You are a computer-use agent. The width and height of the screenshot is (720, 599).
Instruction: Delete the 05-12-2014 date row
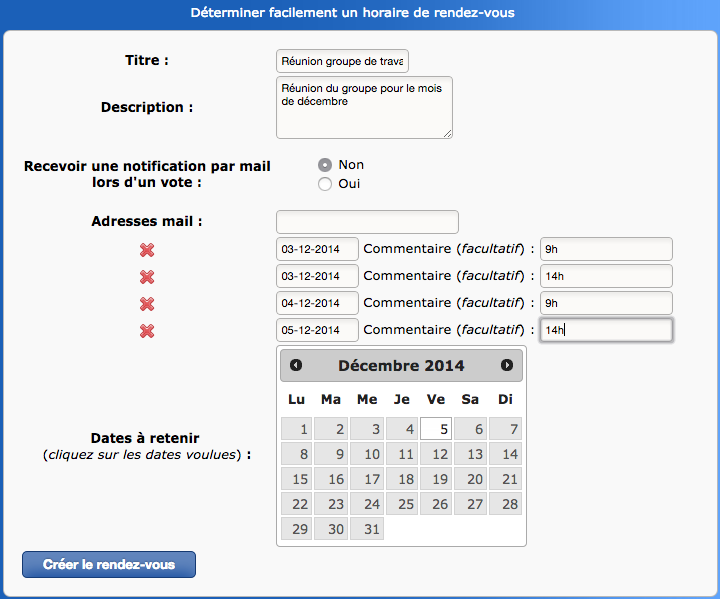(147, 331)
